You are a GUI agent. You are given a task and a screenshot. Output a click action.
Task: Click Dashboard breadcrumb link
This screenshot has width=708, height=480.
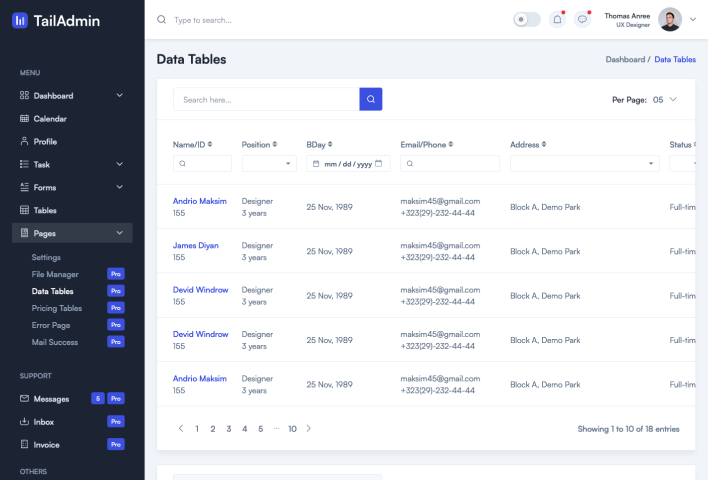tap(625, 60)
